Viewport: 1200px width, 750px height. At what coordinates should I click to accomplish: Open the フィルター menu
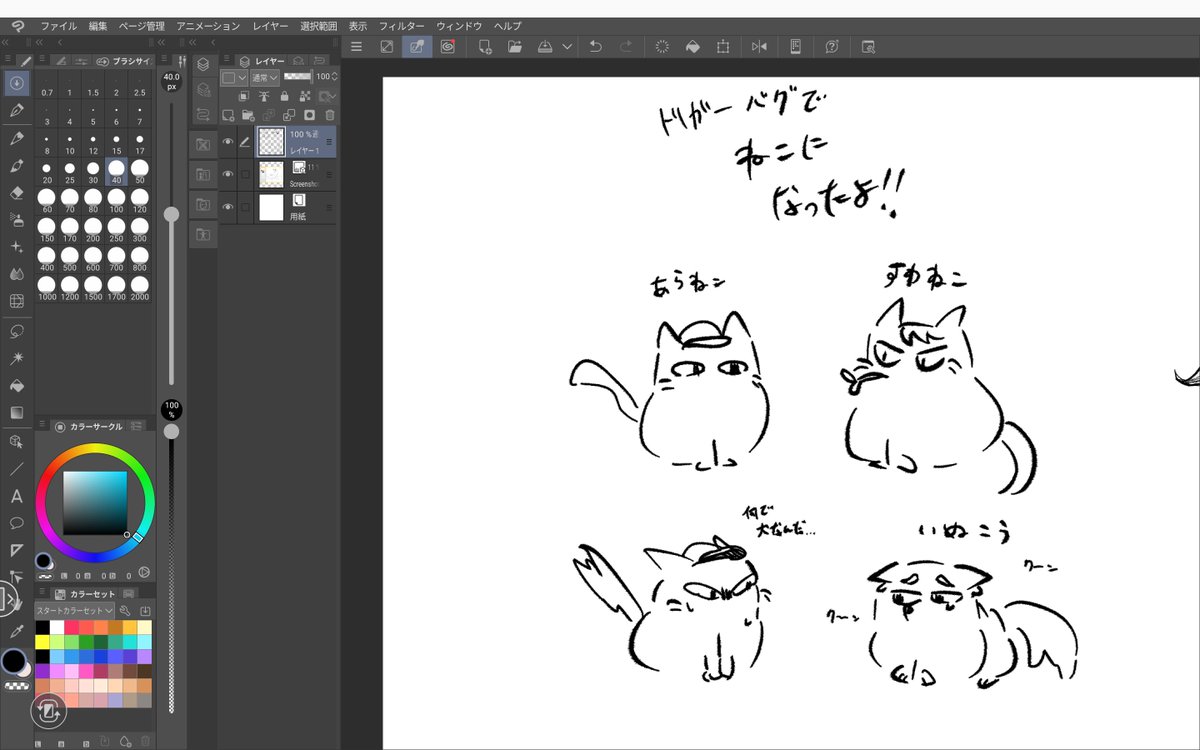pos(401,25)
